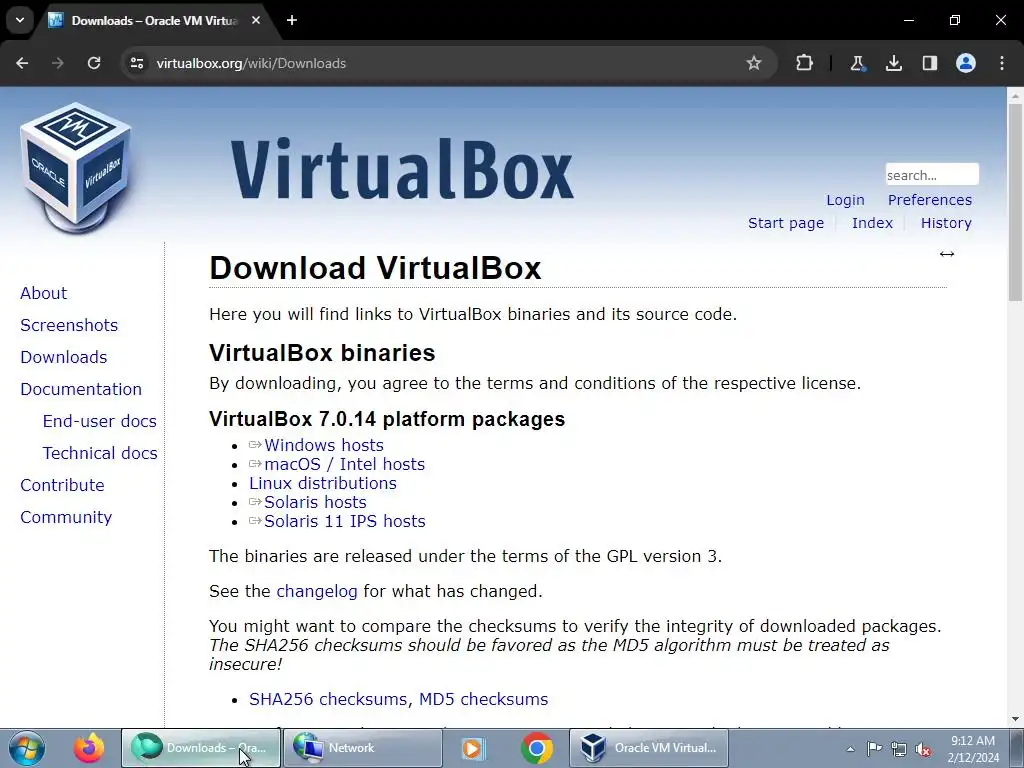This screenshot has width=1024, height=768.
Task: Bookmark this page with the star icon
Action: (x=754, y=63)
